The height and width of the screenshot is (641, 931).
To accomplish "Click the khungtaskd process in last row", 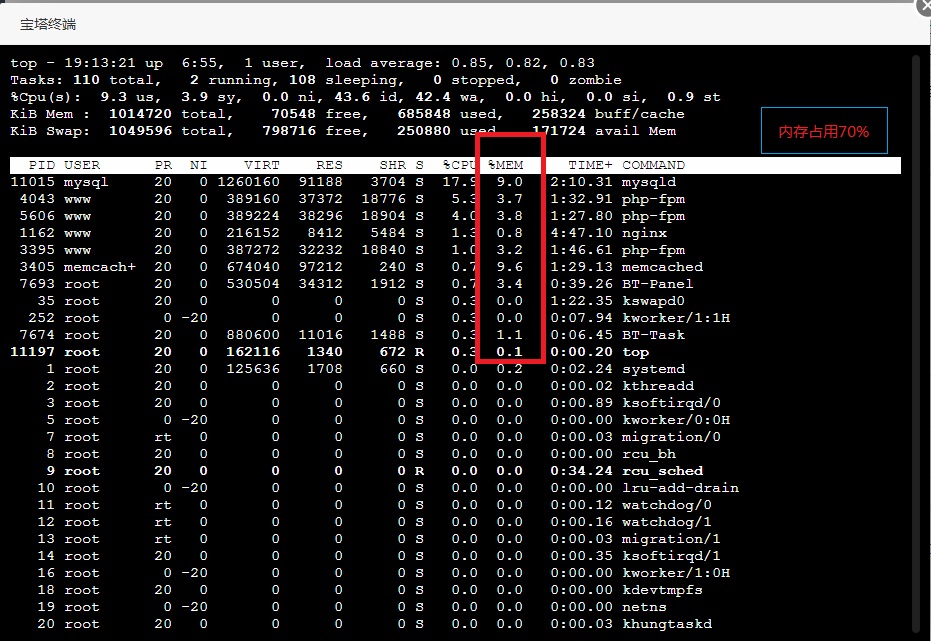I will tap(666, 624).
